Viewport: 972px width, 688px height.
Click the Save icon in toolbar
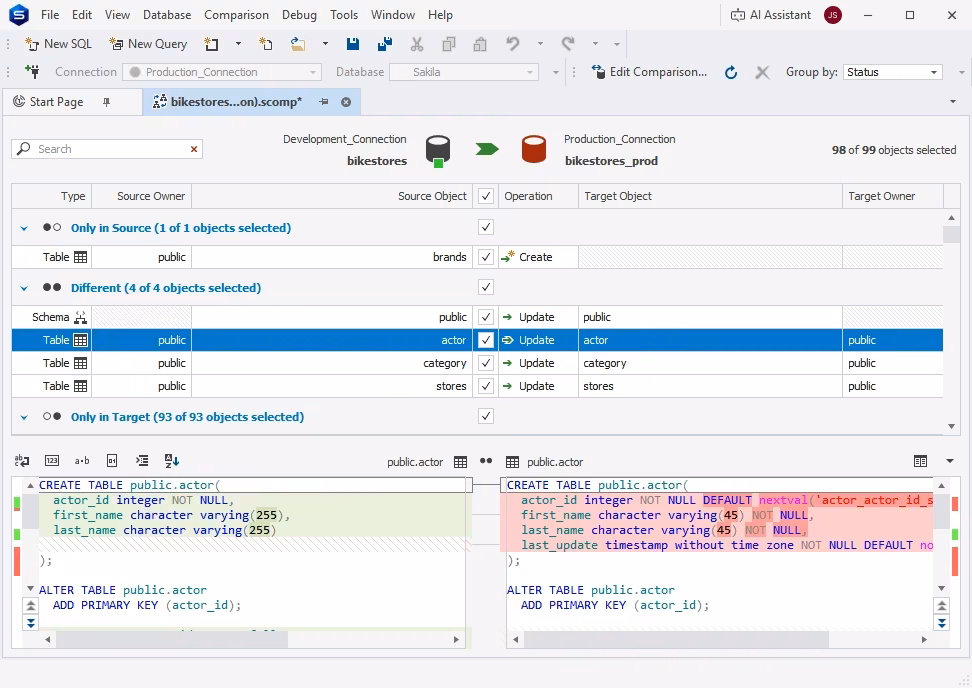(x=353, y=44)
